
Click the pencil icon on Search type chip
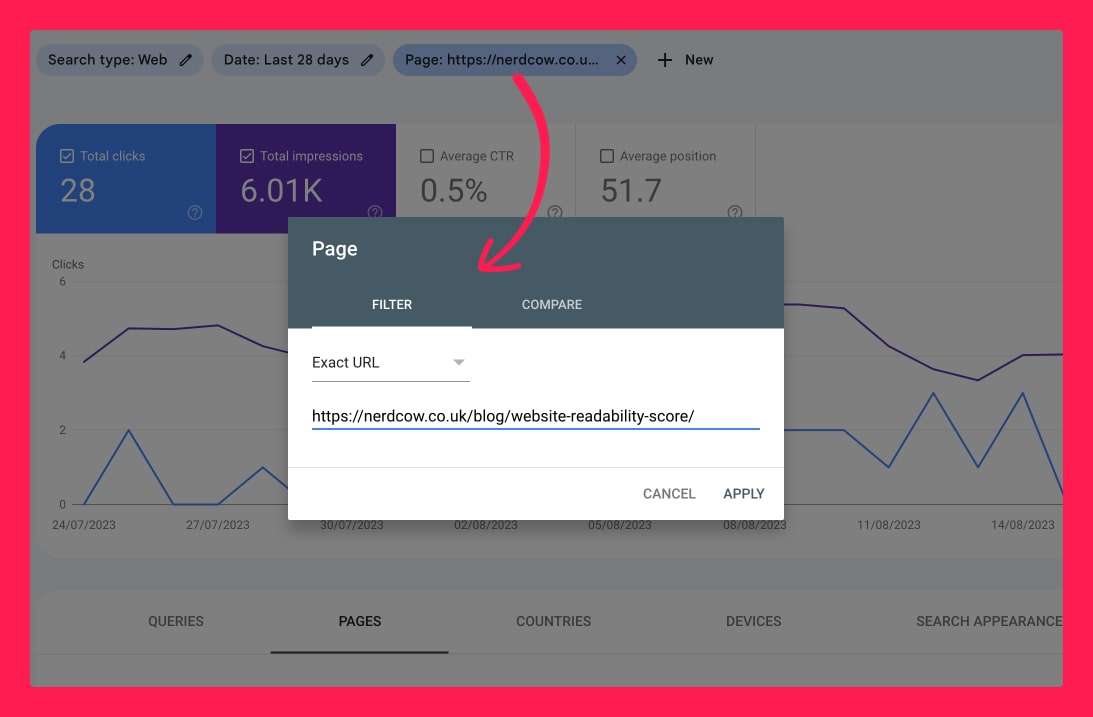point(186,60)
